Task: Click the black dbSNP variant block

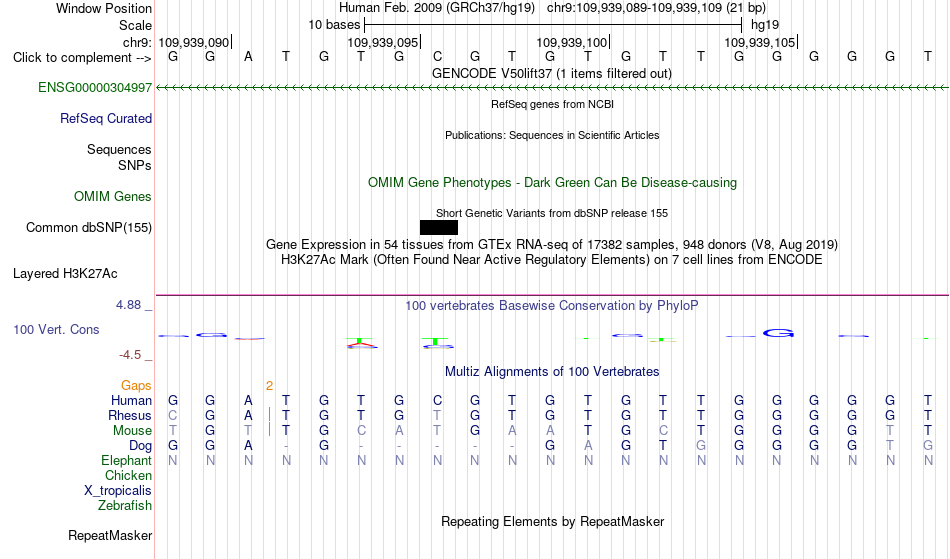Action: click(439, 228)
